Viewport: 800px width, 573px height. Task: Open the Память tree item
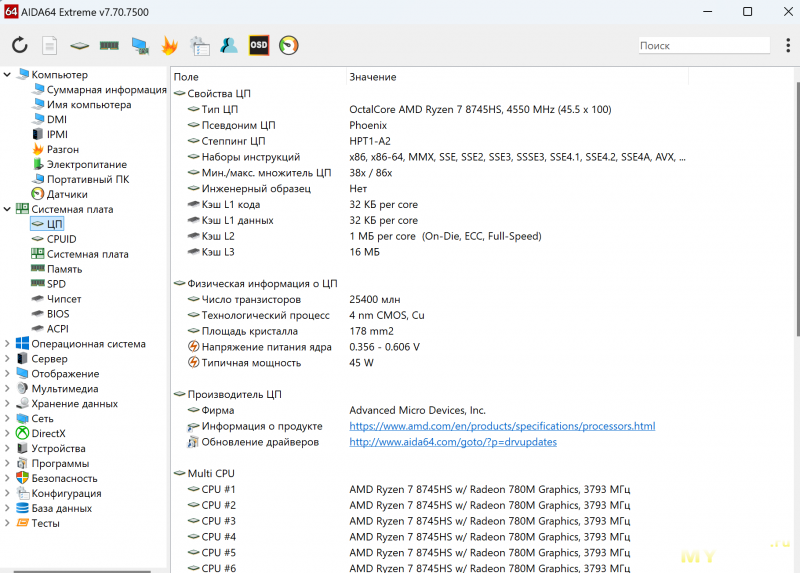click(x=64, y=269)
